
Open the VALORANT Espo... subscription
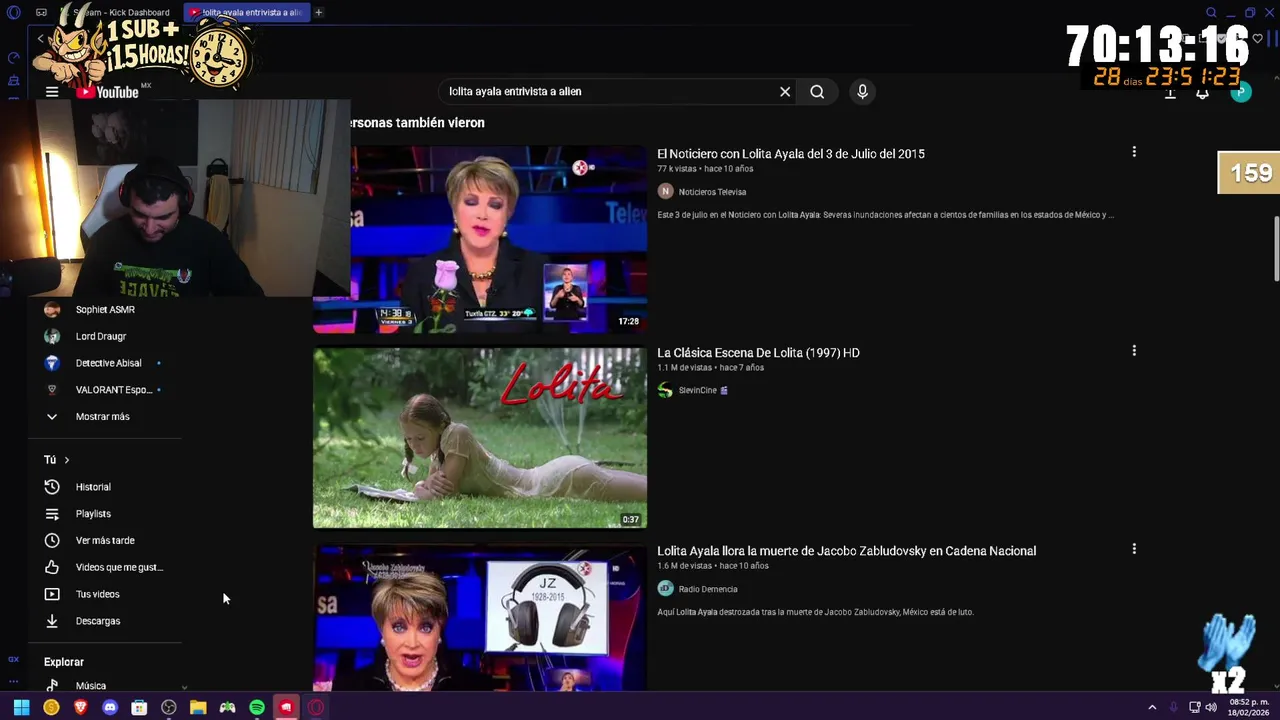[113, 390]
